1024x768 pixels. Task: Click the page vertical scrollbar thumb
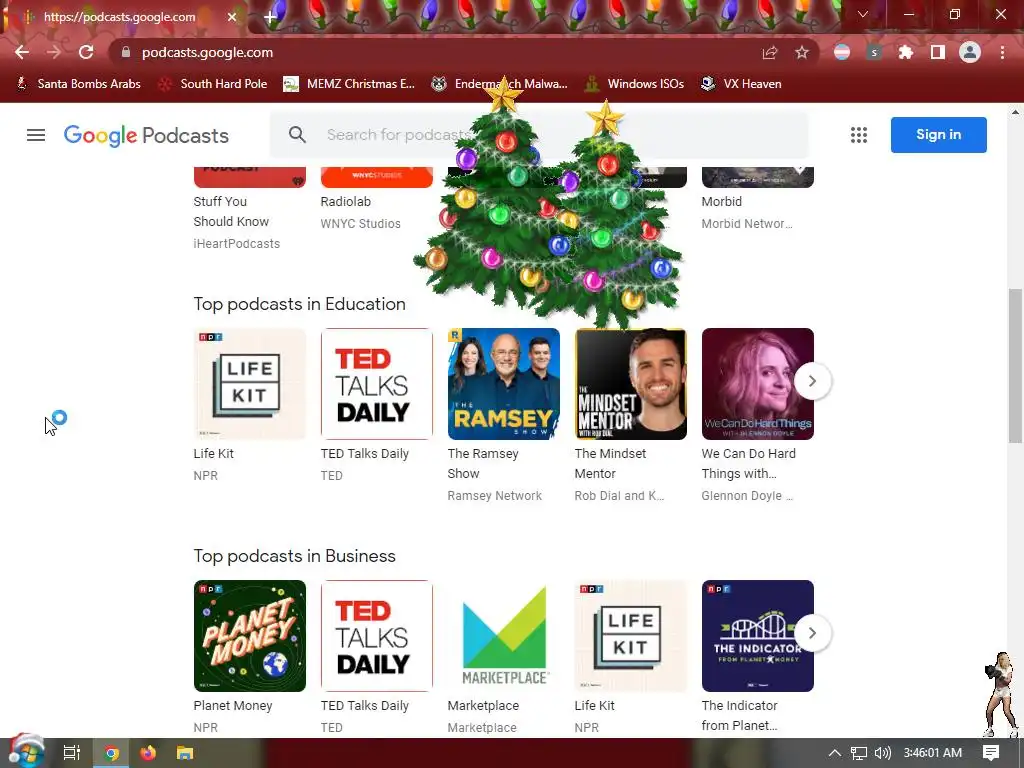point(1015,366)
